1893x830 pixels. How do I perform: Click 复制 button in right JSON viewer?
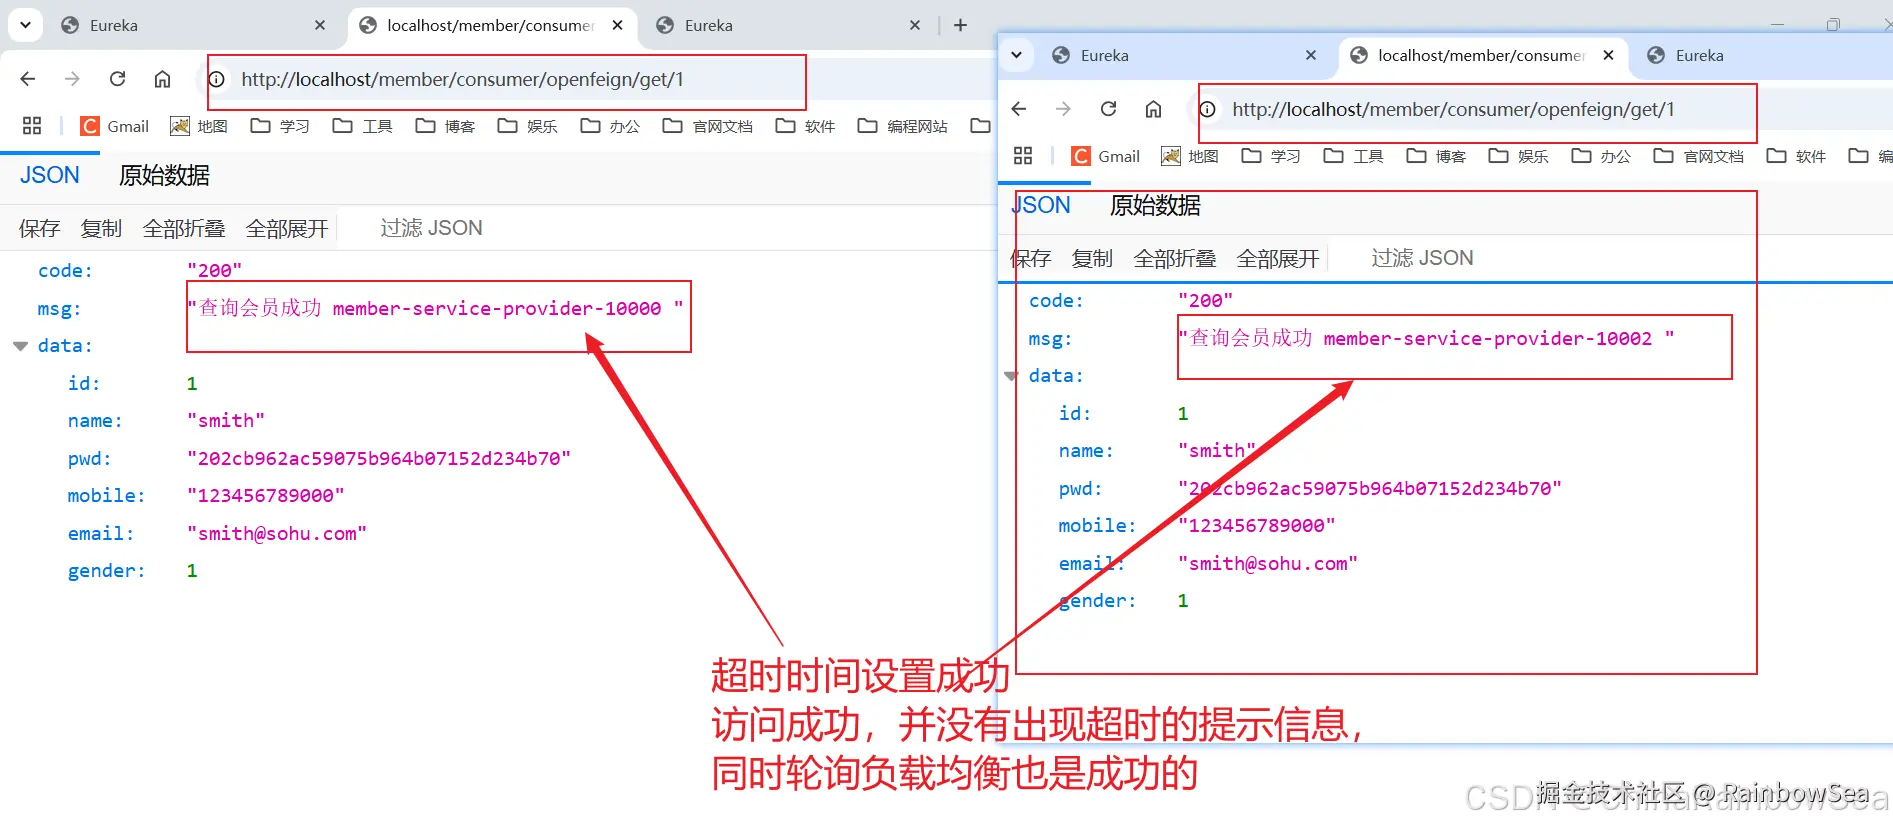point(1092,258)
